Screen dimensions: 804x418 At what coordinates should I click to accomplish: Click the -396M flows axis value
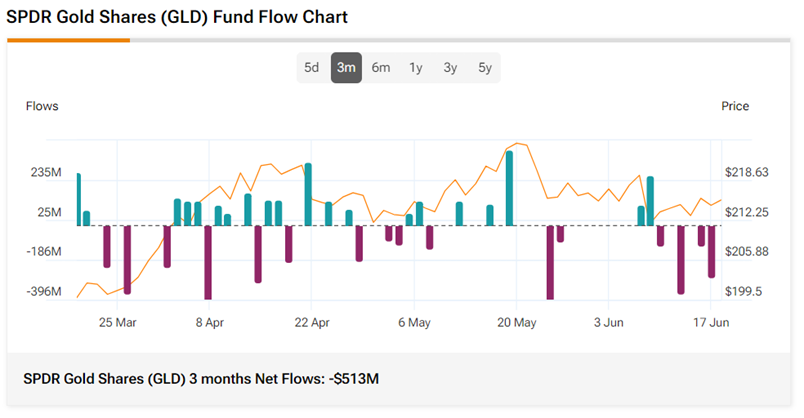click(x=44, y=292)
